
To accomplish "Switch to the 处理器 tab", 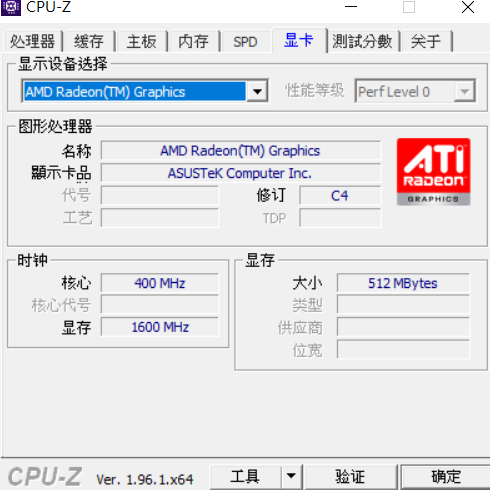I will click(x=33, y=41).
